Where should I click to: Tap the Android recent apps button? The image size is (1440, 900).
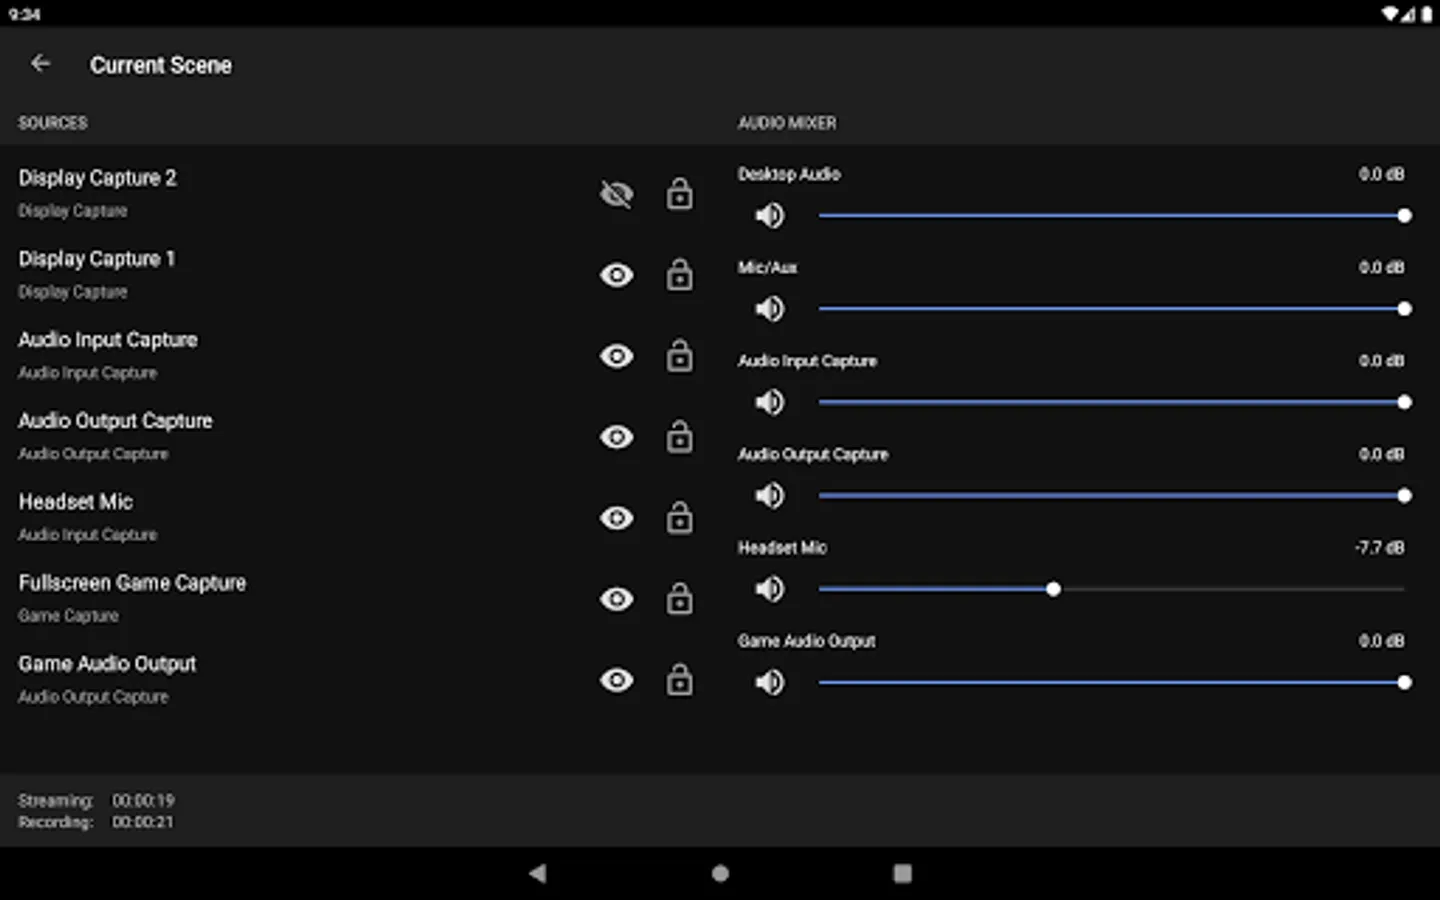pos(902,873)
